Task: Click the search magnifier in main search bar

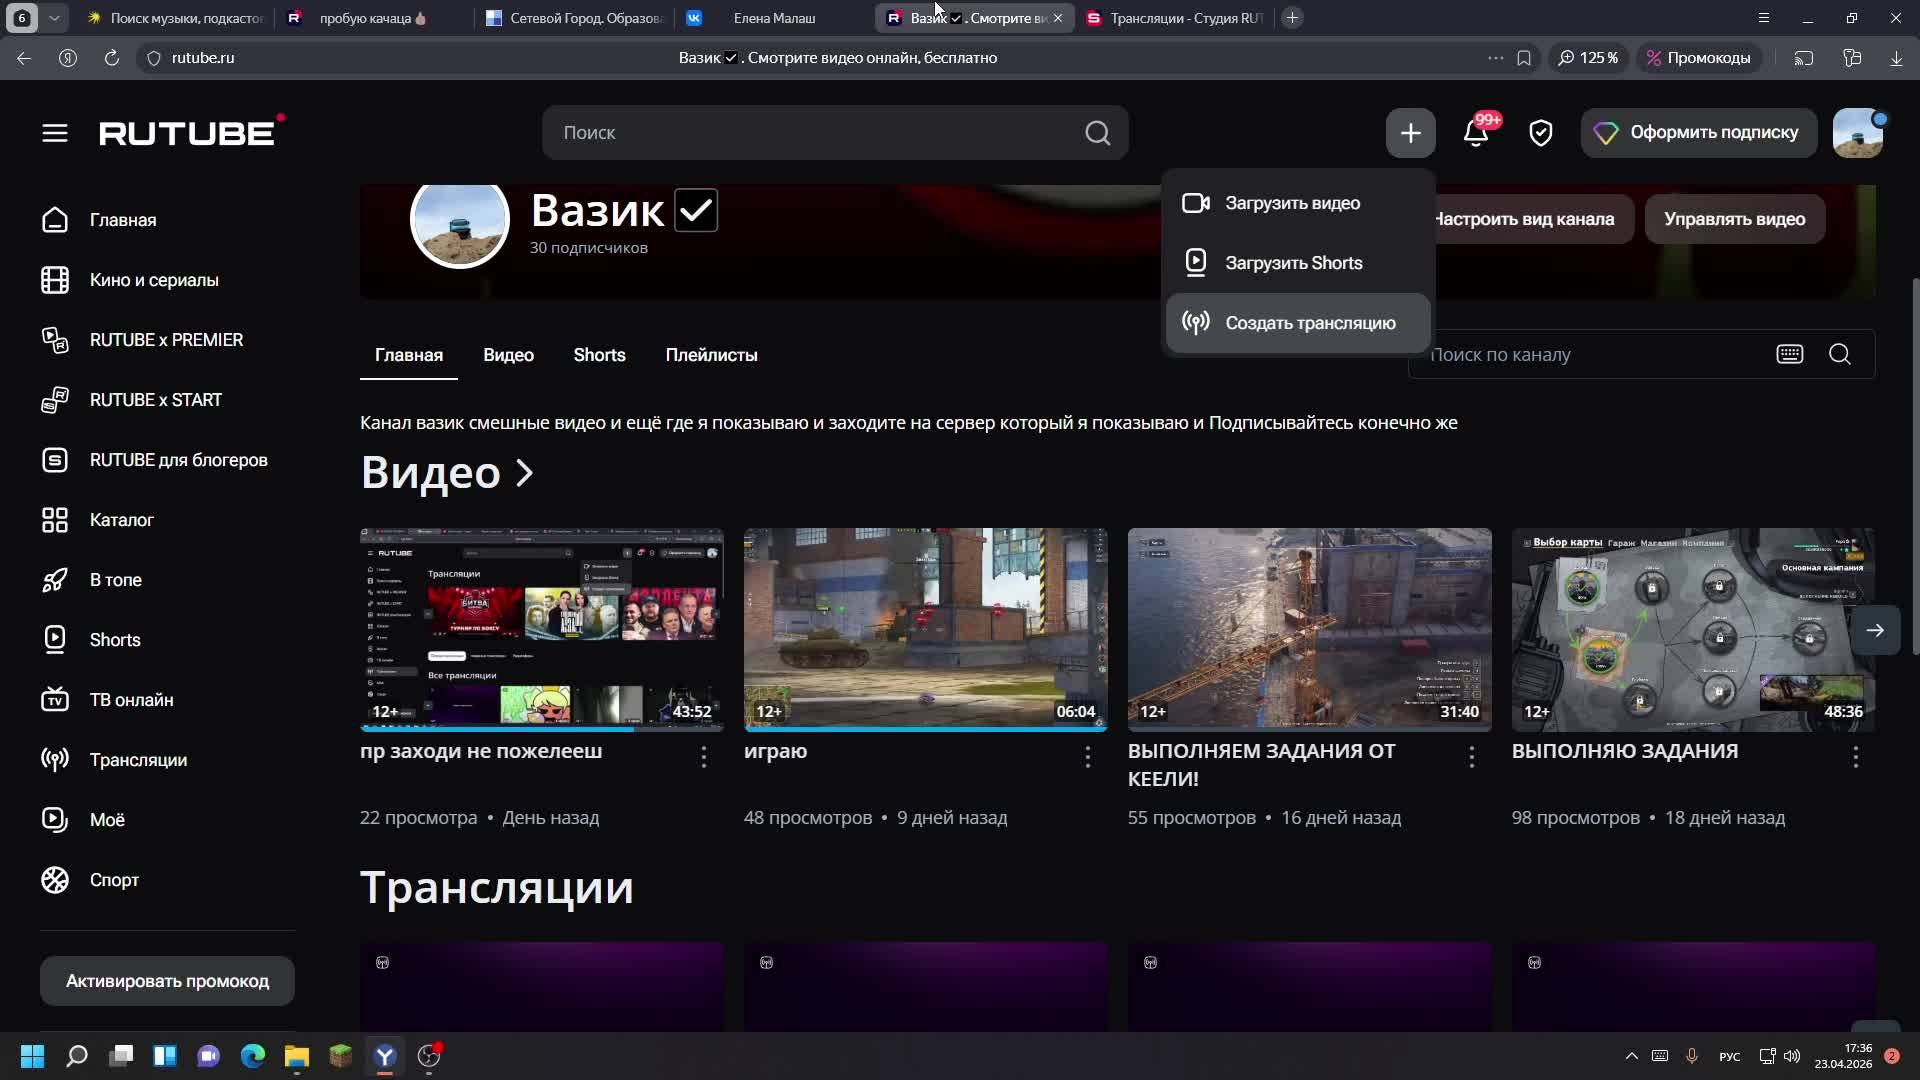Action: click(x=1097, y=133)
